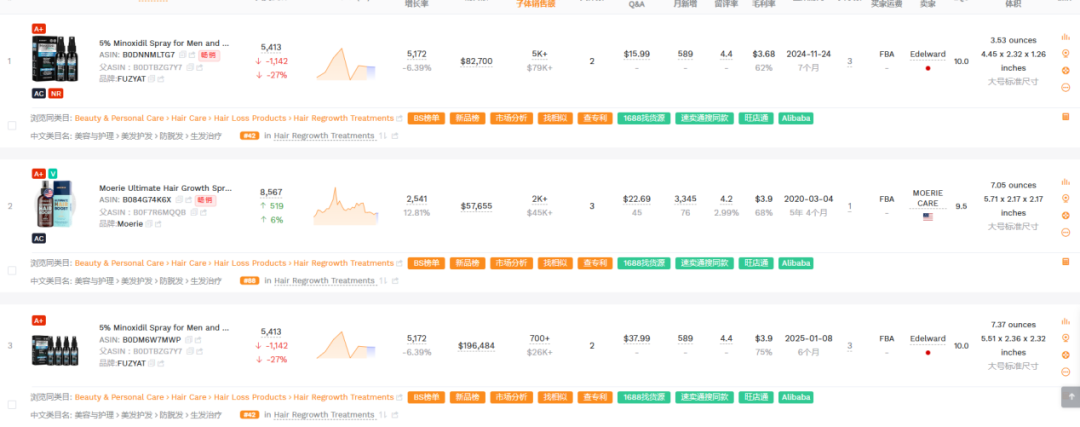
Task: Click the sales trend sparkline for product 1
Action: coord(345,63)
